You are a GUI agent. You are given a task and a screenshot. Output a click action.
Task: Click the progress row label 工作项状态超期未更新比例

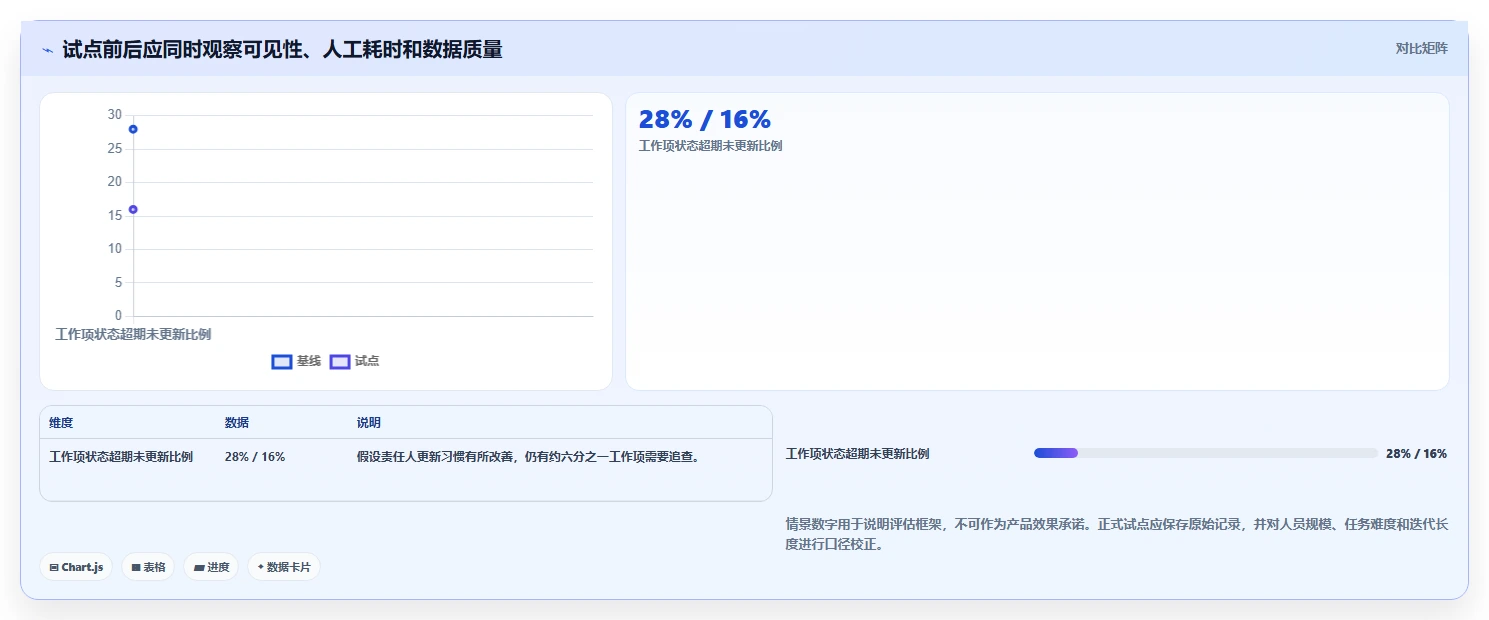(x=857, y=454)
